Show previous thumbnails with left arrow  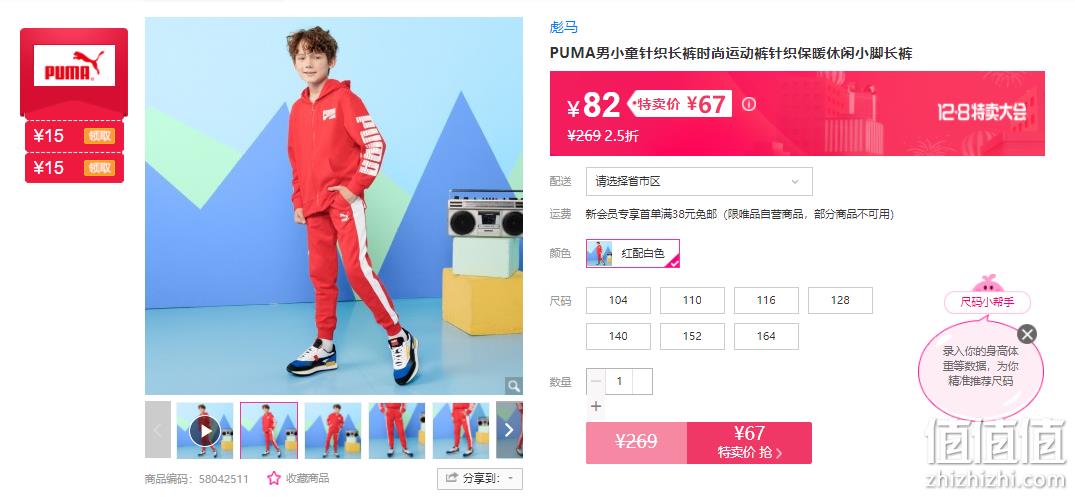coord(158,430)
